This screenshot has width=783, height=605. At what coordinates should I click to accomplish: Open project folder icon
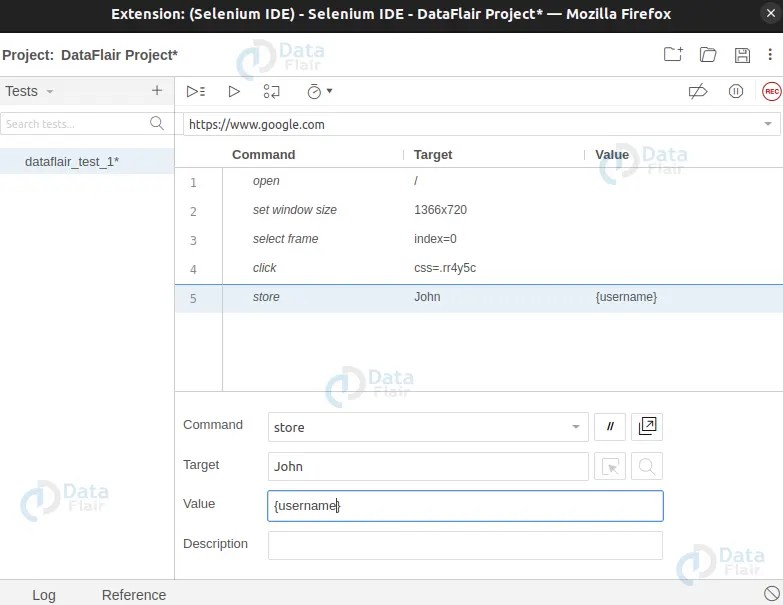pos(708,54)
